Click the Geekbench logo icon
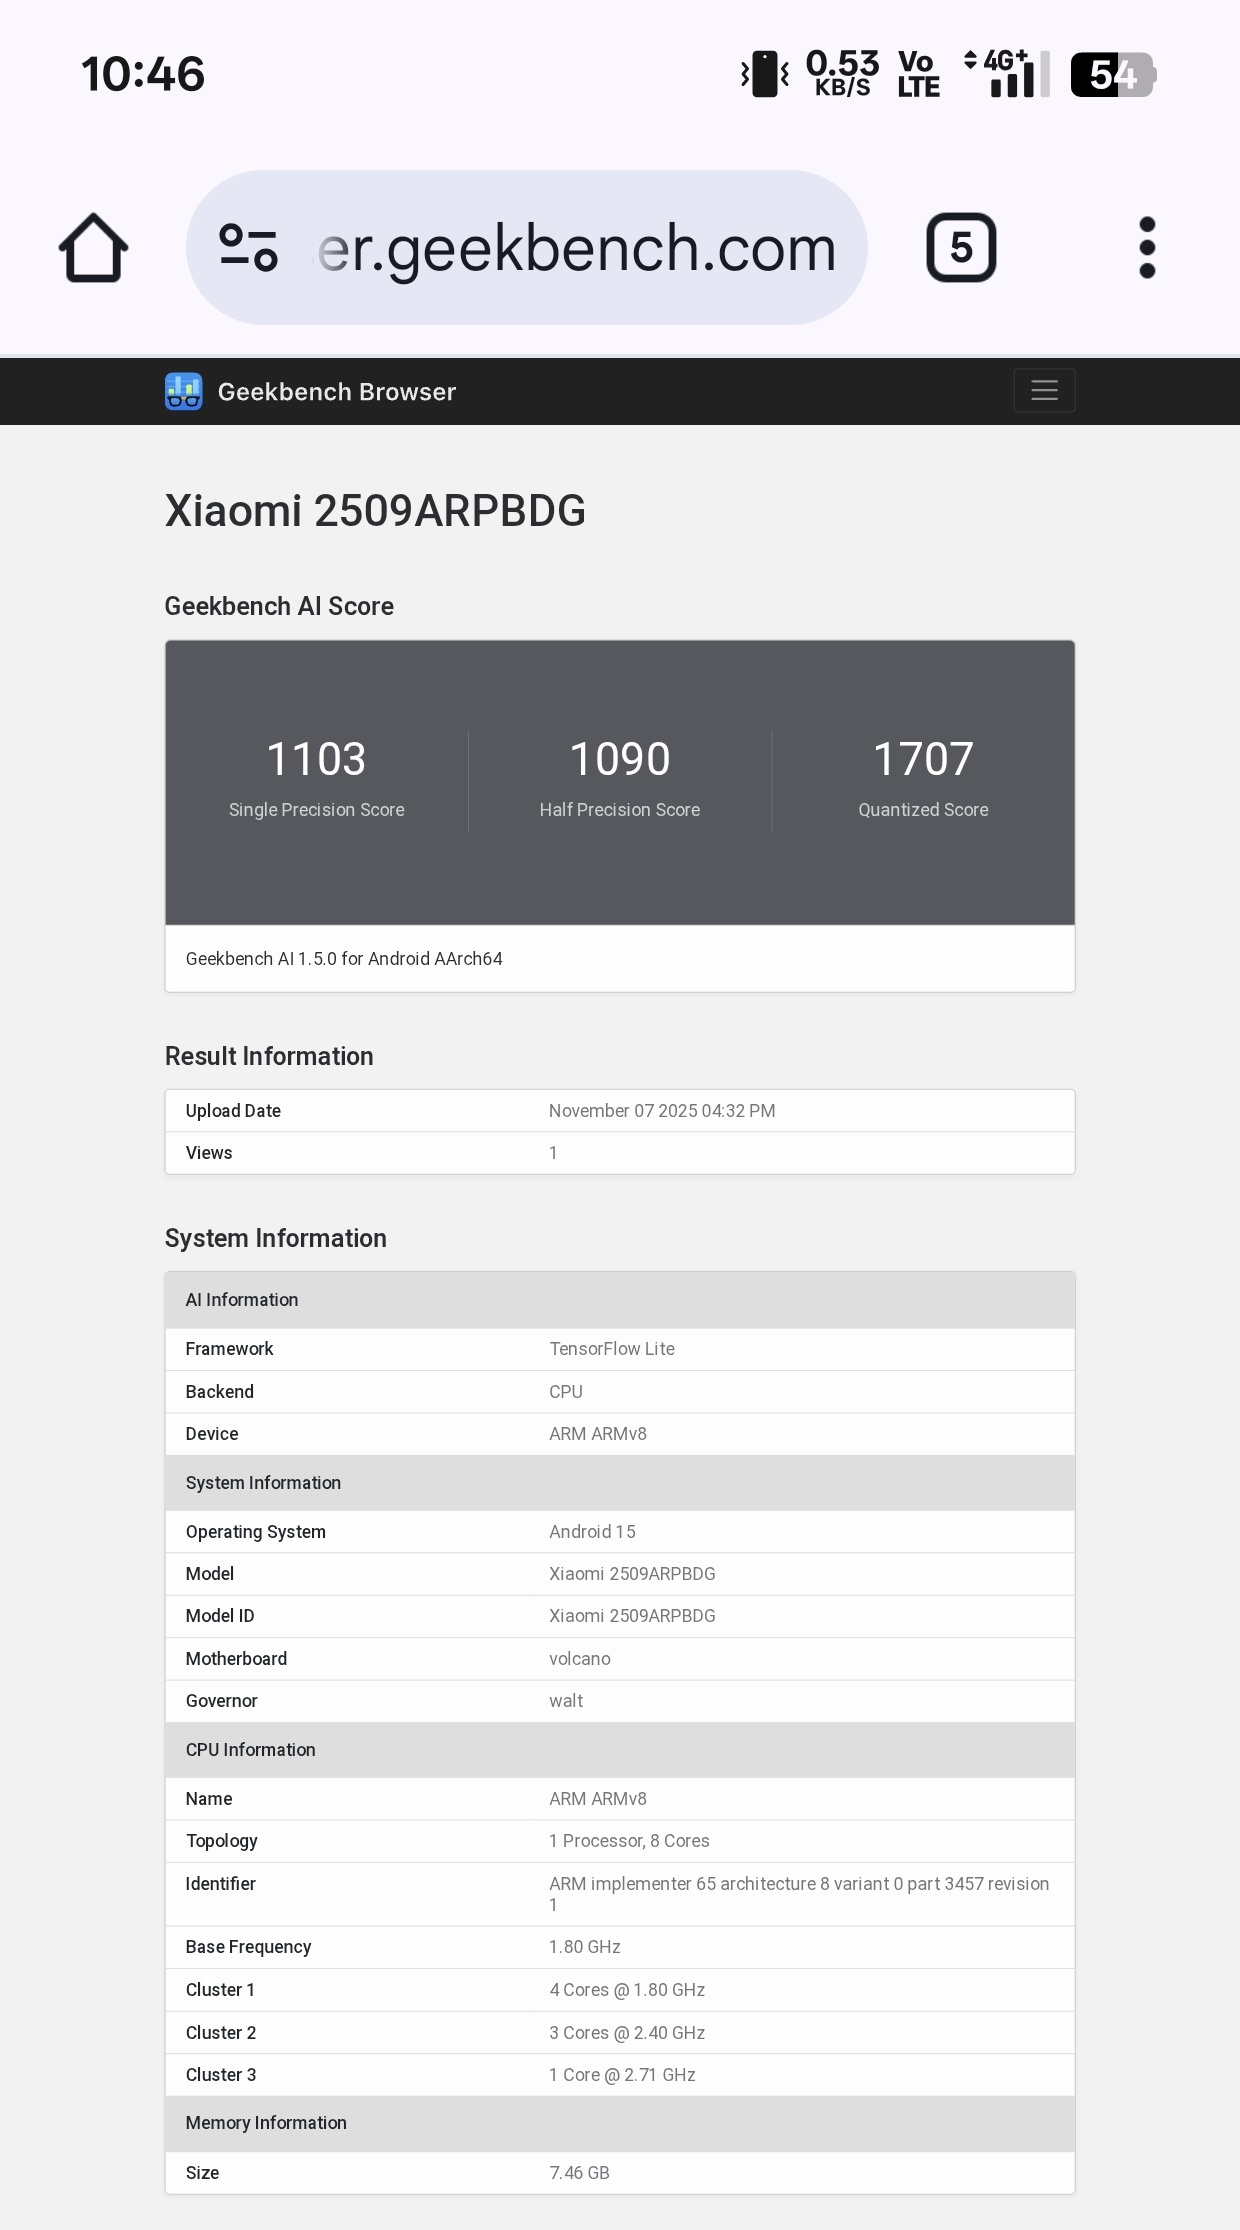Image resolution: width=1240 pixels, height=2230 pixels. [184, 391]
